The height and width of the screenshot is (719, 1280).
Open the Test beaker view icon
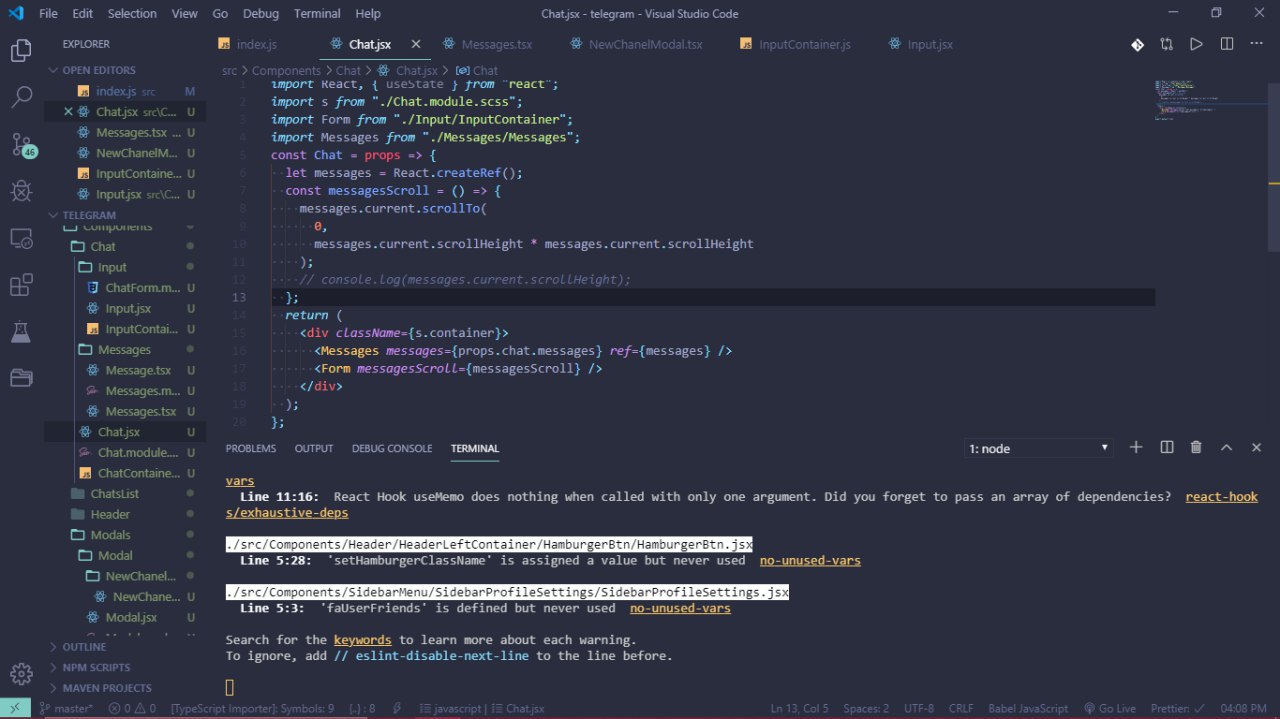pos(21,331)
